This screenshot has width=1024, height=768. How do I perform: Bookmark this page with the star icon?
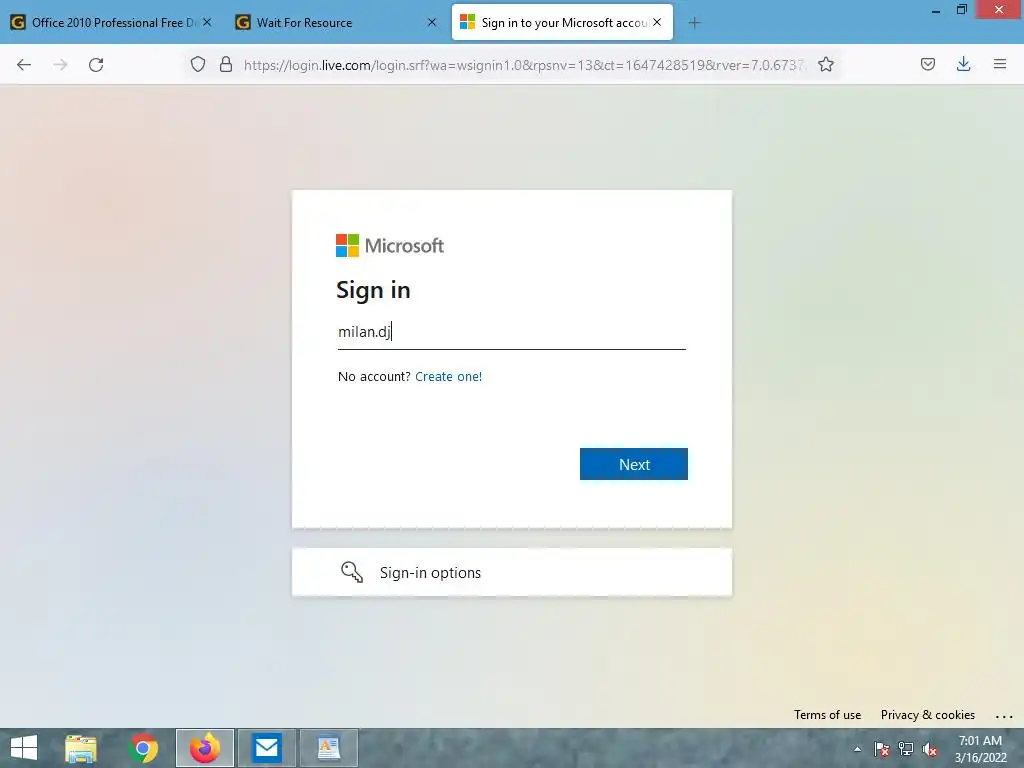[825, 64]
